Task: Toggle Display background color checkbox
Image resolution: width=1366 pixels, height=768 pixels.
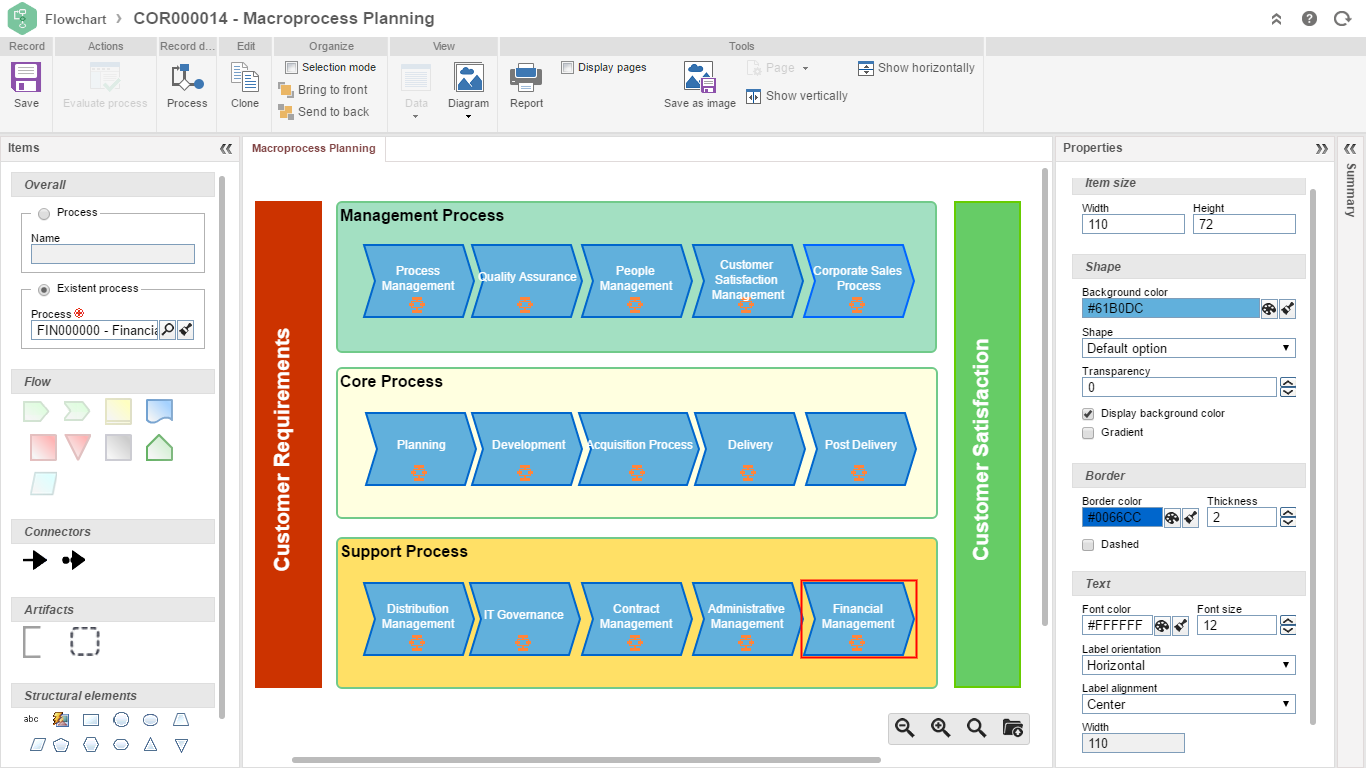Action: tap(1088, 414)
